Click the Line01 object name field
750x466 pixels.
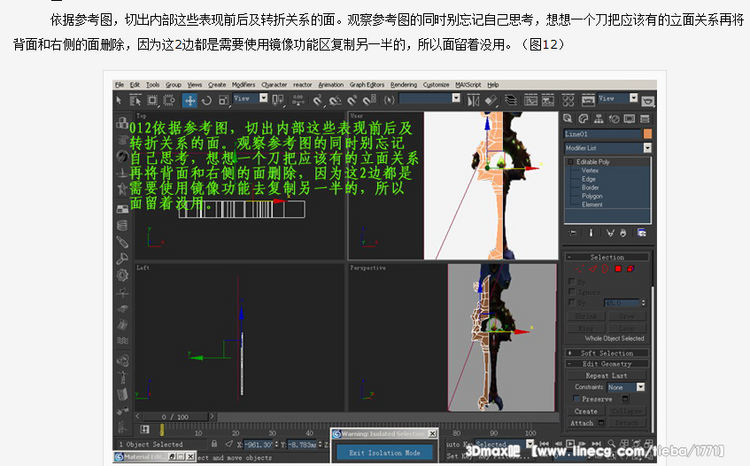tap(603, 134)
